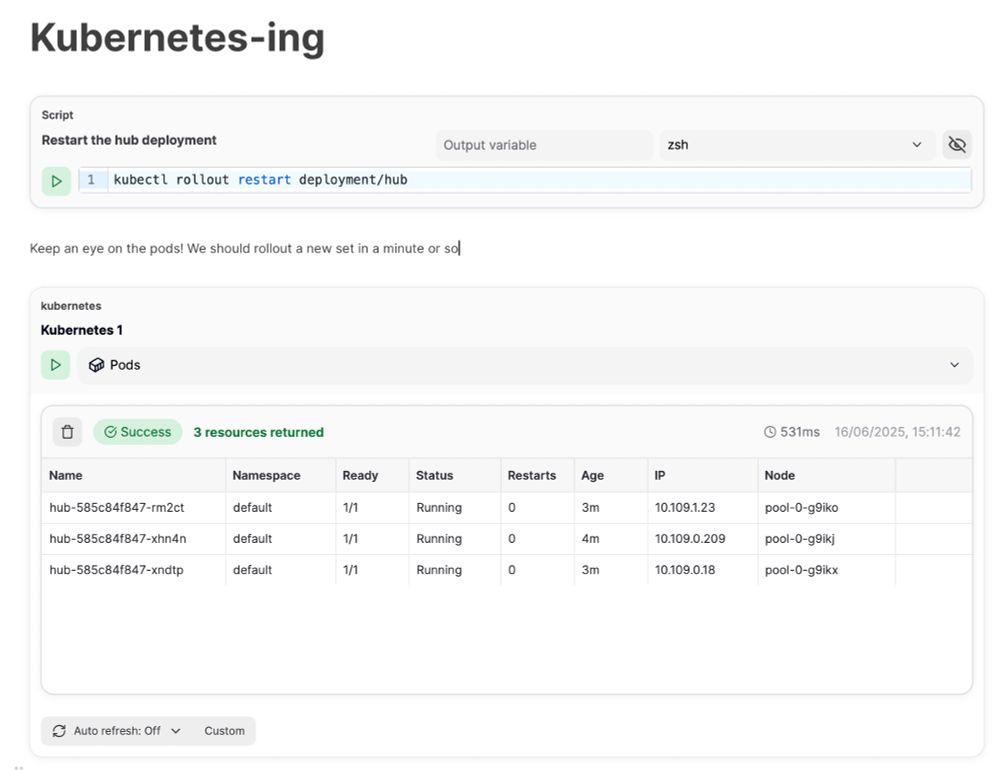1000x770 pixels.
Task: Click the Auto refresh circular arrows icon
Action: pyautogui.click(x=59, y=731)
